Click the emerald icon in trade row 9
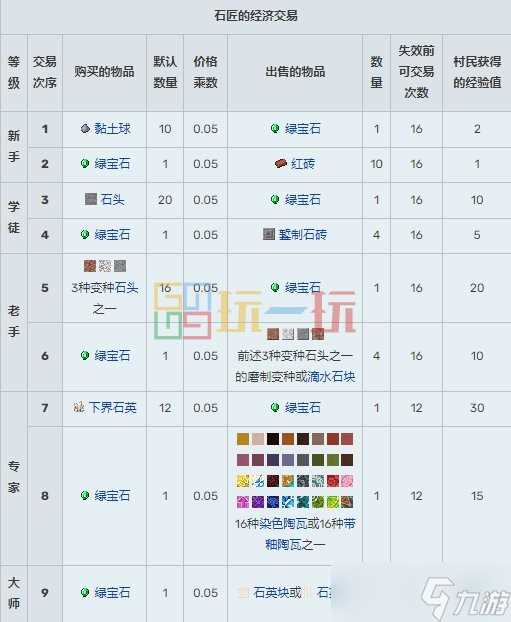This screenshot has height=622, width=511. [x=85, y=593]
